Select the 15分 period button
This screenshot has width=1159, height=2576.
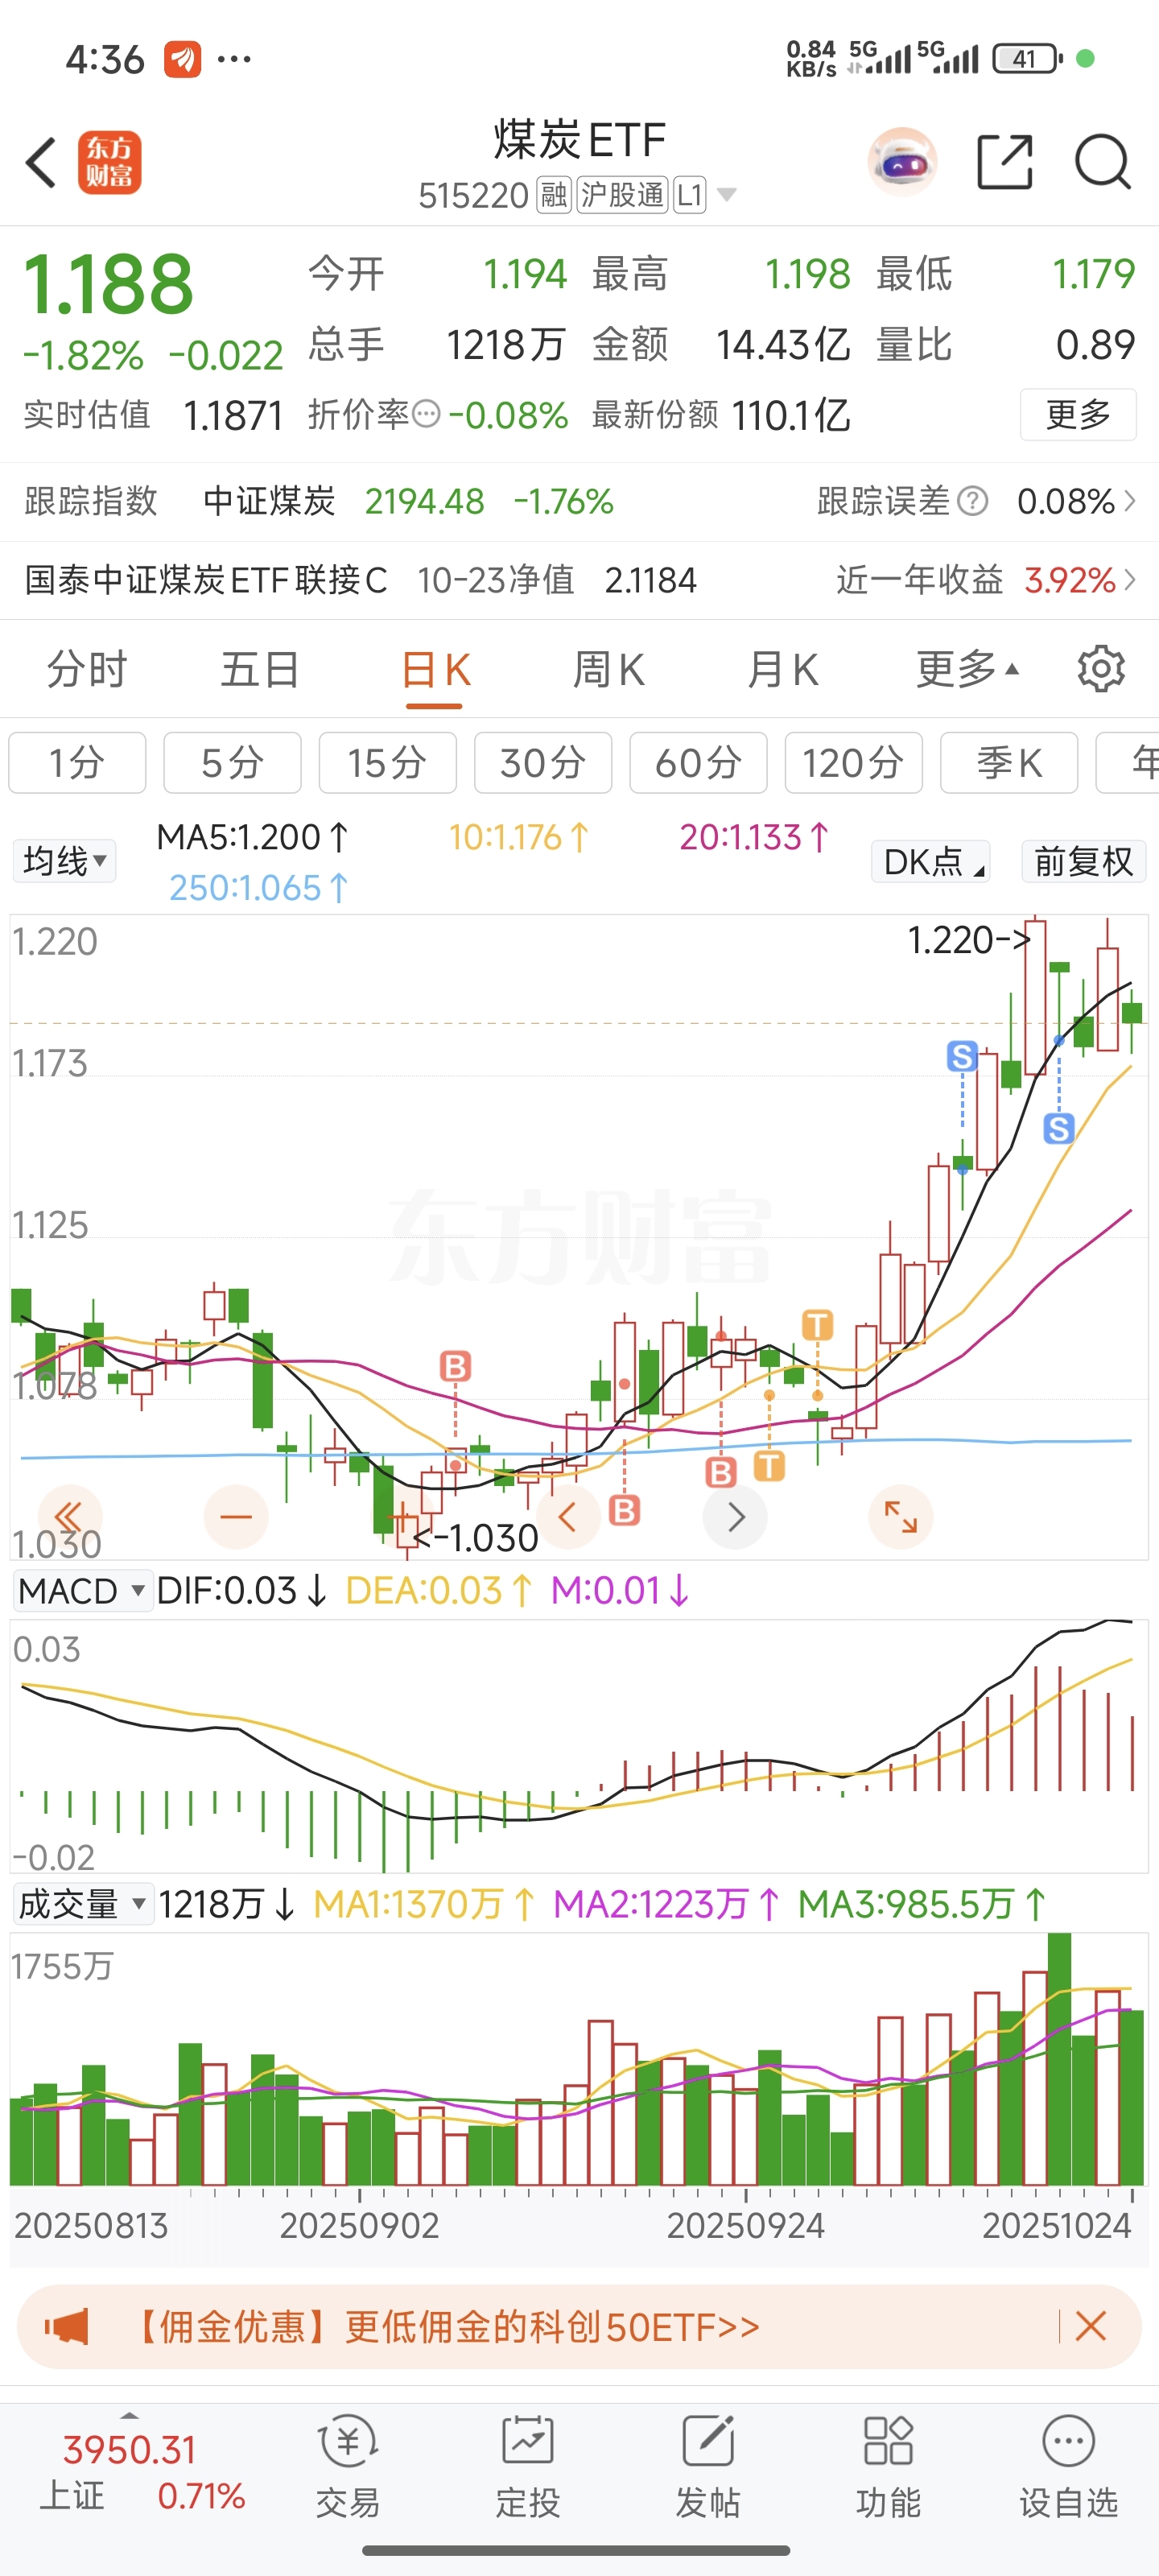387,763
